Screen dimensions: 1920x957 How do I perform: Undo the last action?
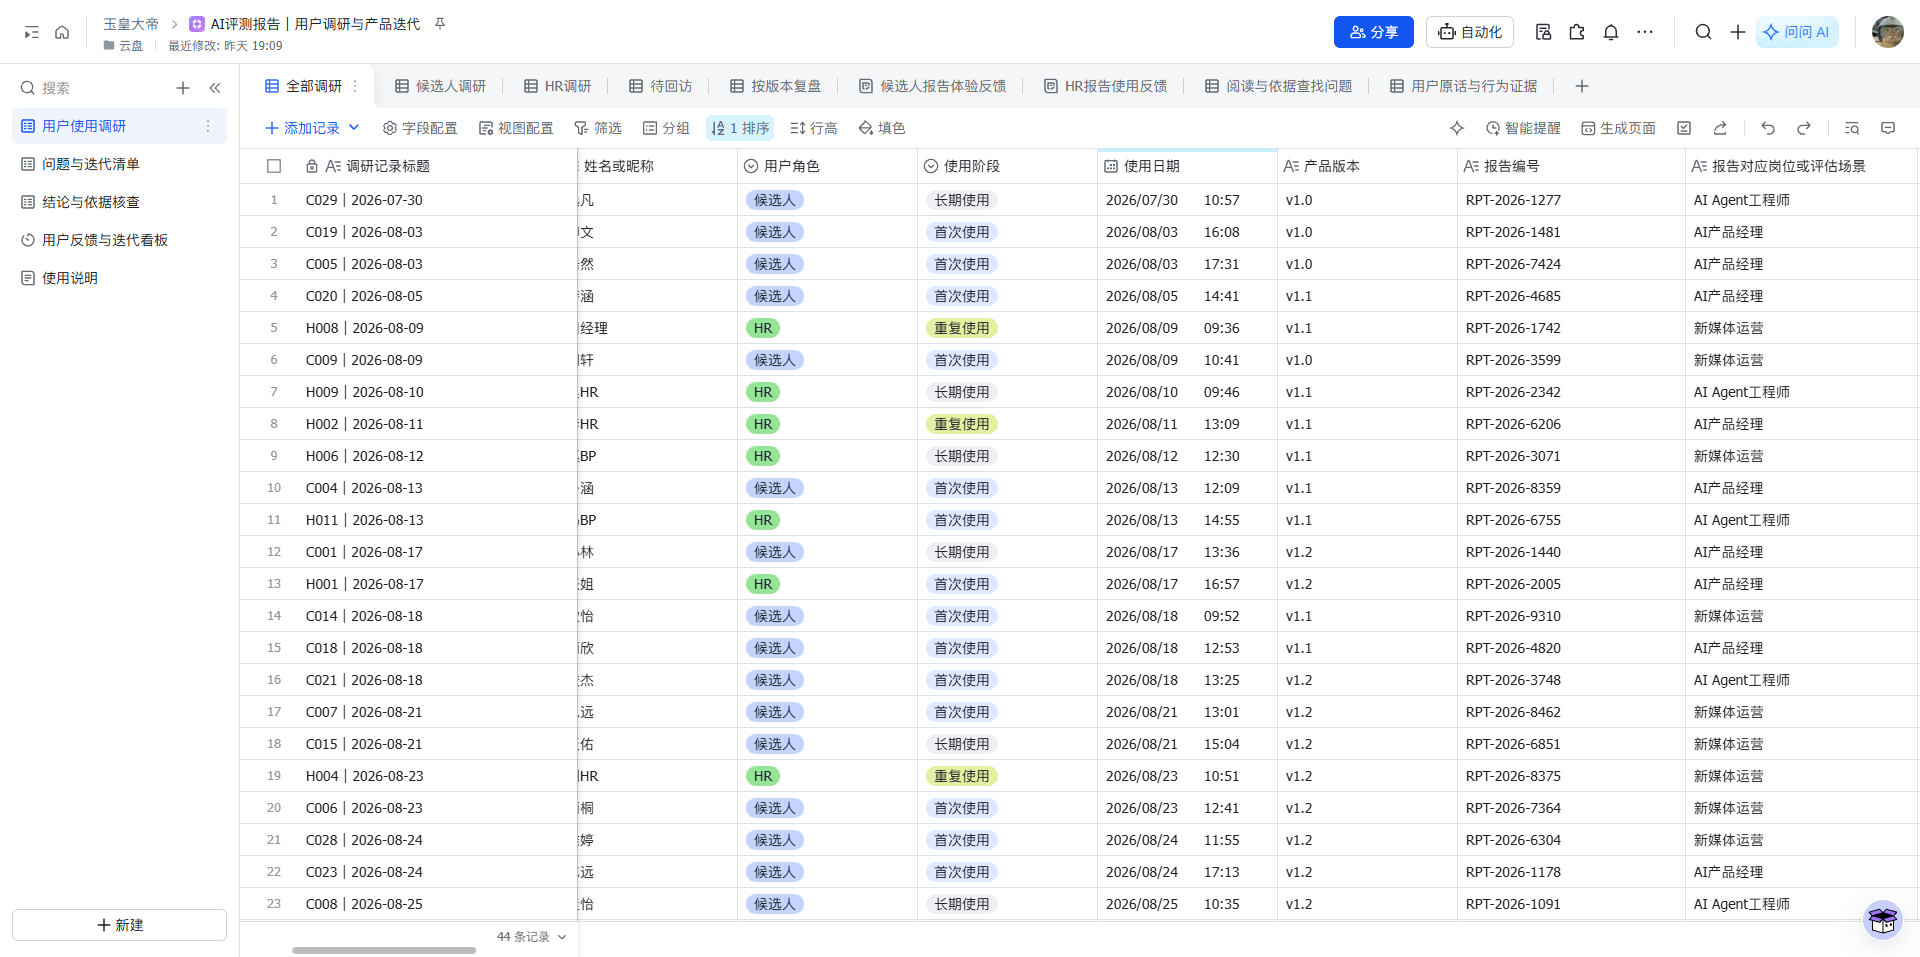pos(1768,128)
